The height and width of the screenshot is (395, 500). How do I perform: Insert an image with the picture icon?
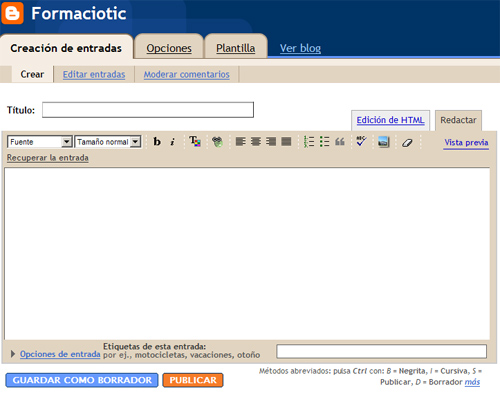384,142
